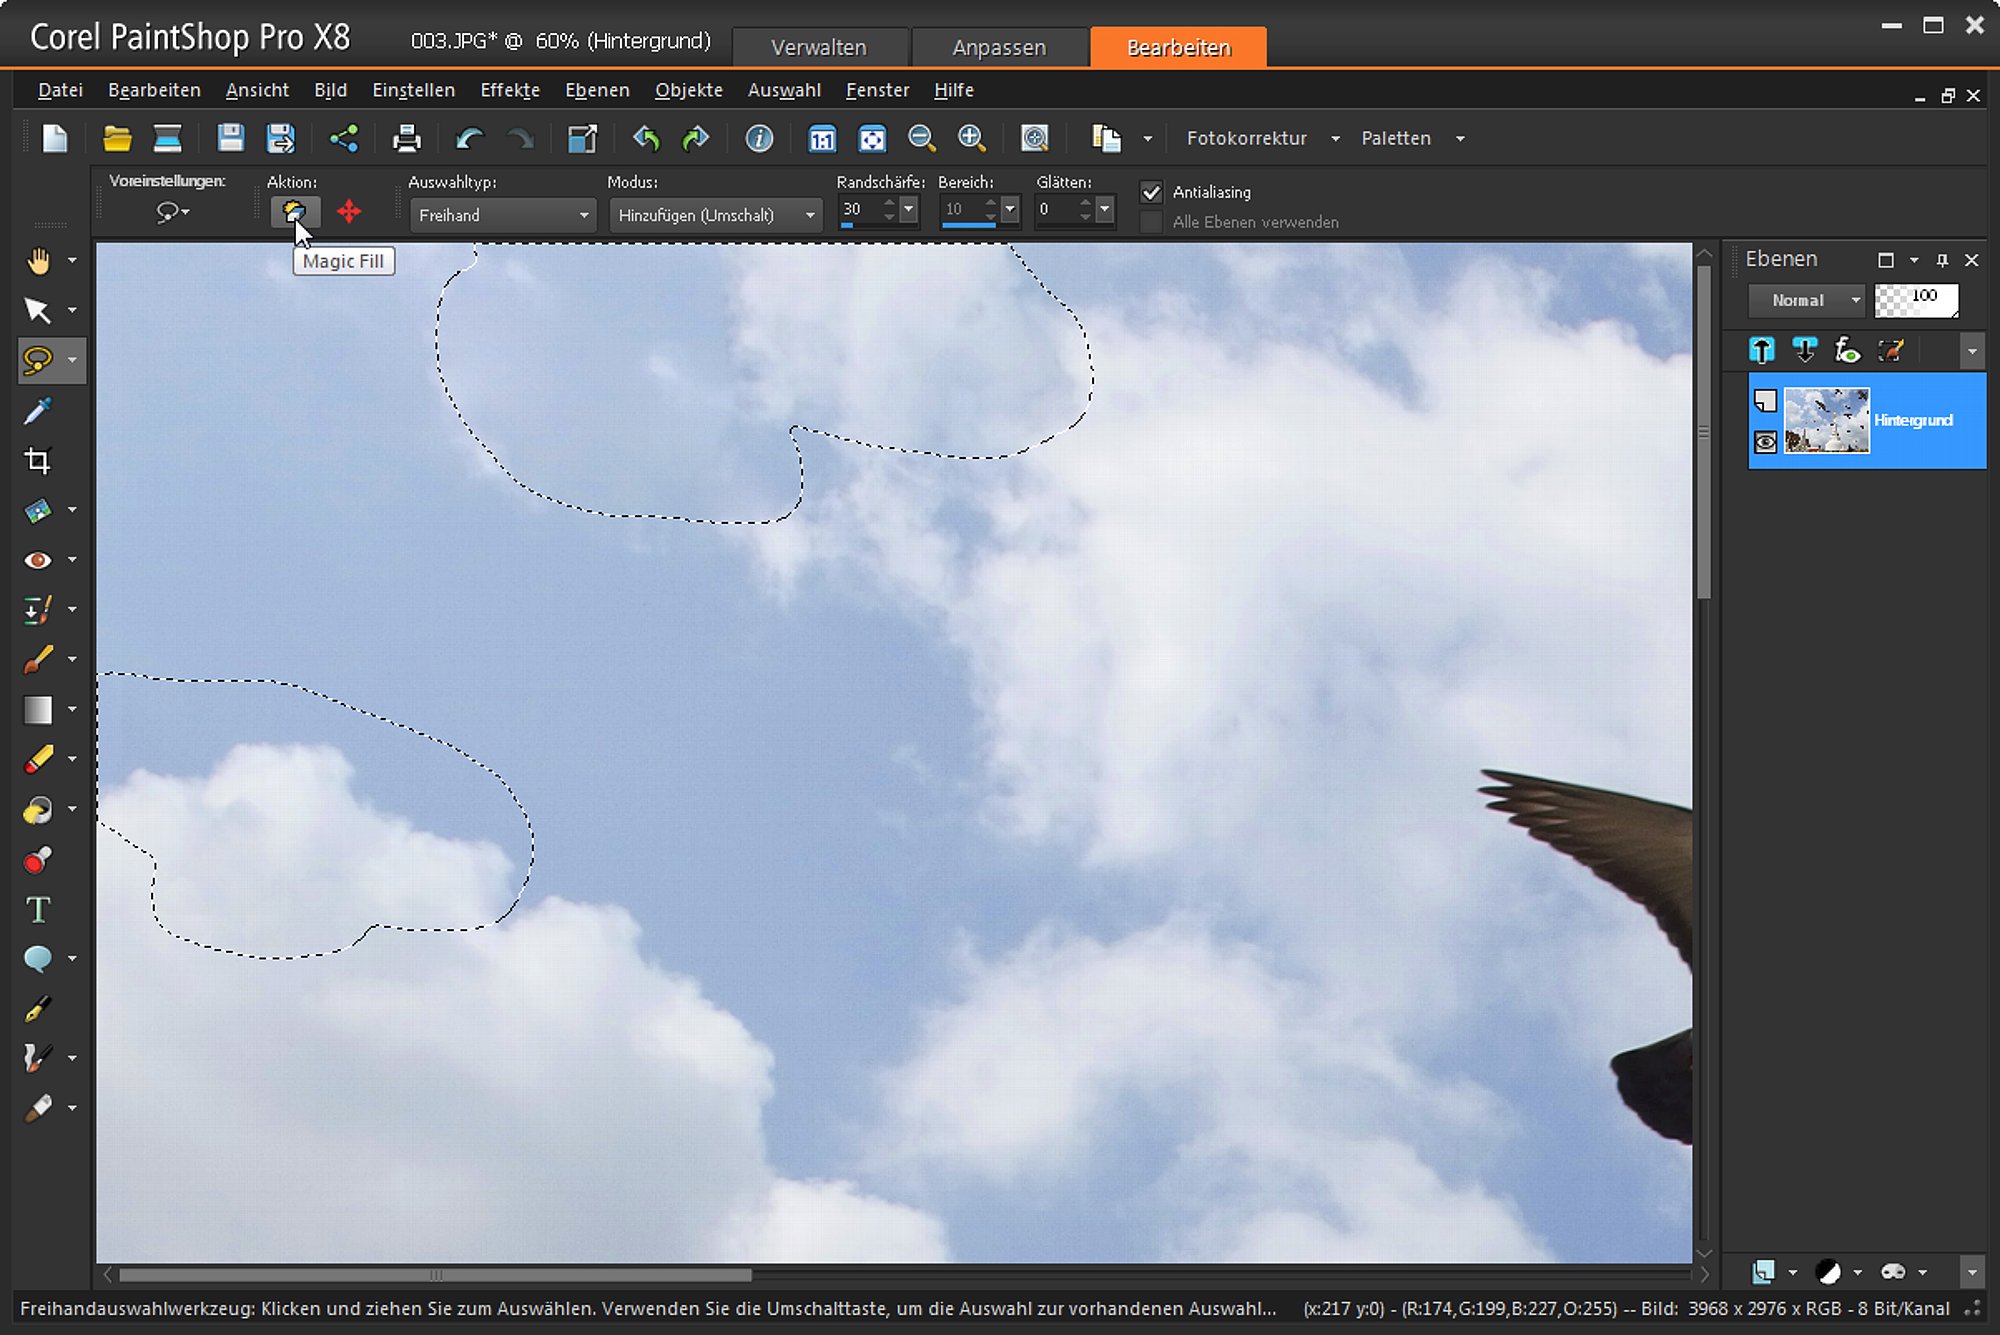Open the Fenster menu
Viewport: 2000px width, 1335px height.
click(877, 90)
